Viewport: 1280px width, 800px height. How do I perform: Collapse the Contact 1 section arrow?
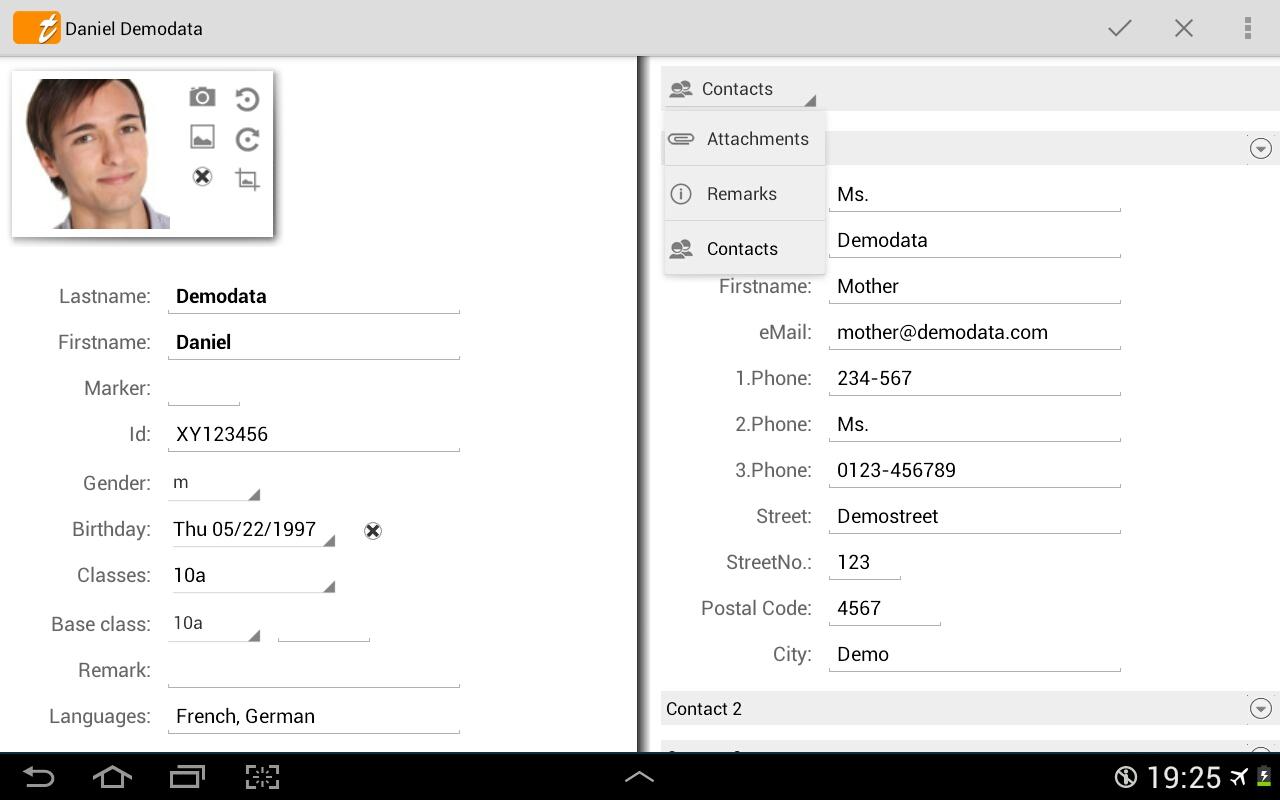point(1261,148)
